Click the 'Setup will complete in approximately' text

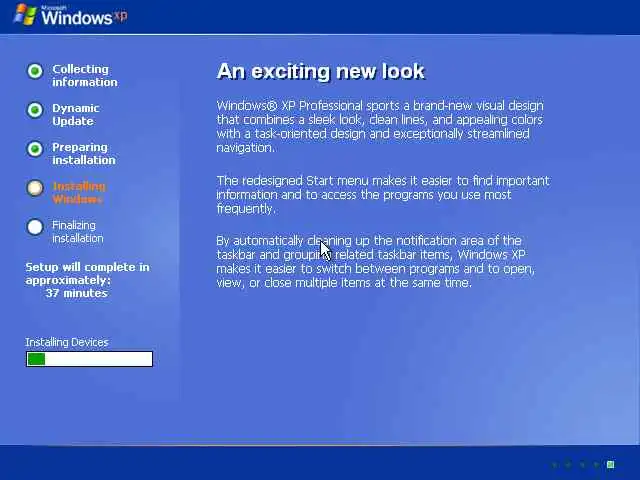(x=87, y=273)
